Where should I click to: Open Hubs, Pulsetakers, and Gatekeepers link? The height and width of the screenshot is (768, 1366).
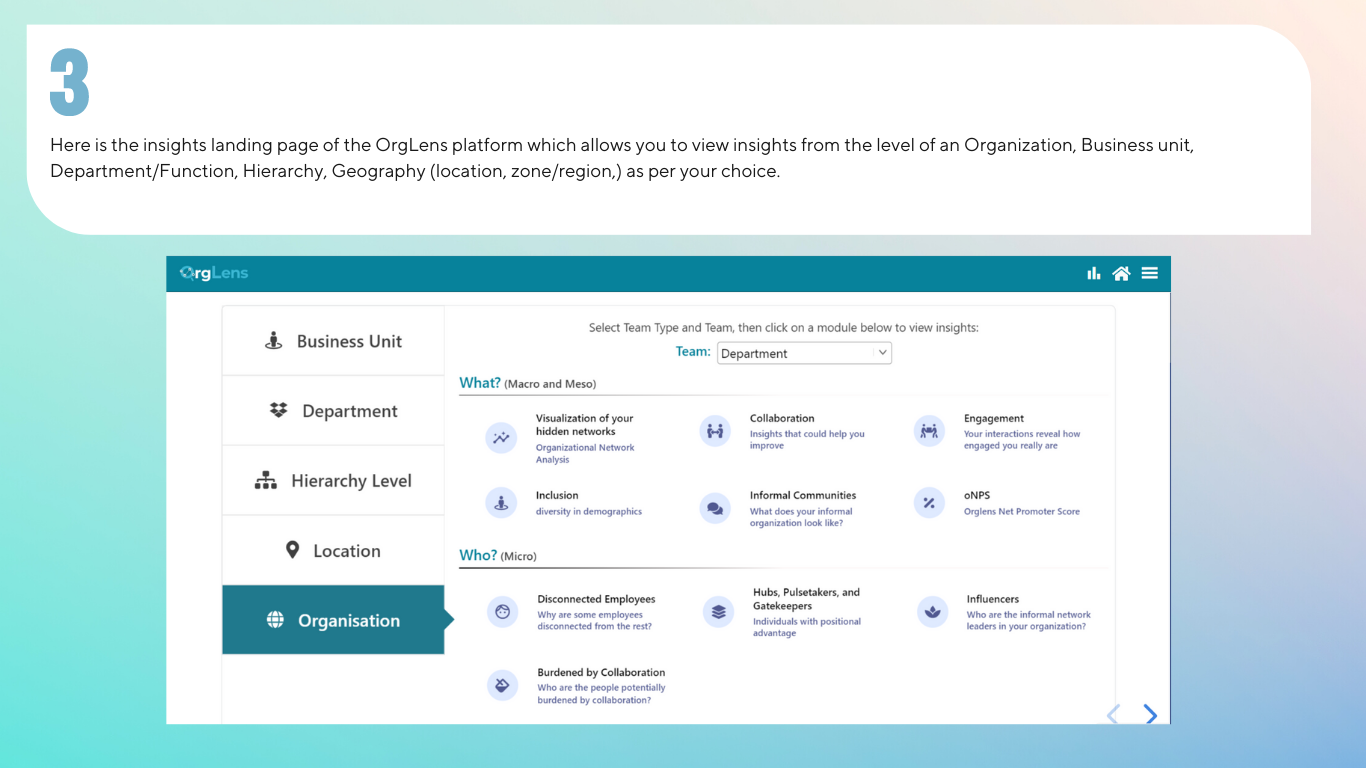[806, 599]
